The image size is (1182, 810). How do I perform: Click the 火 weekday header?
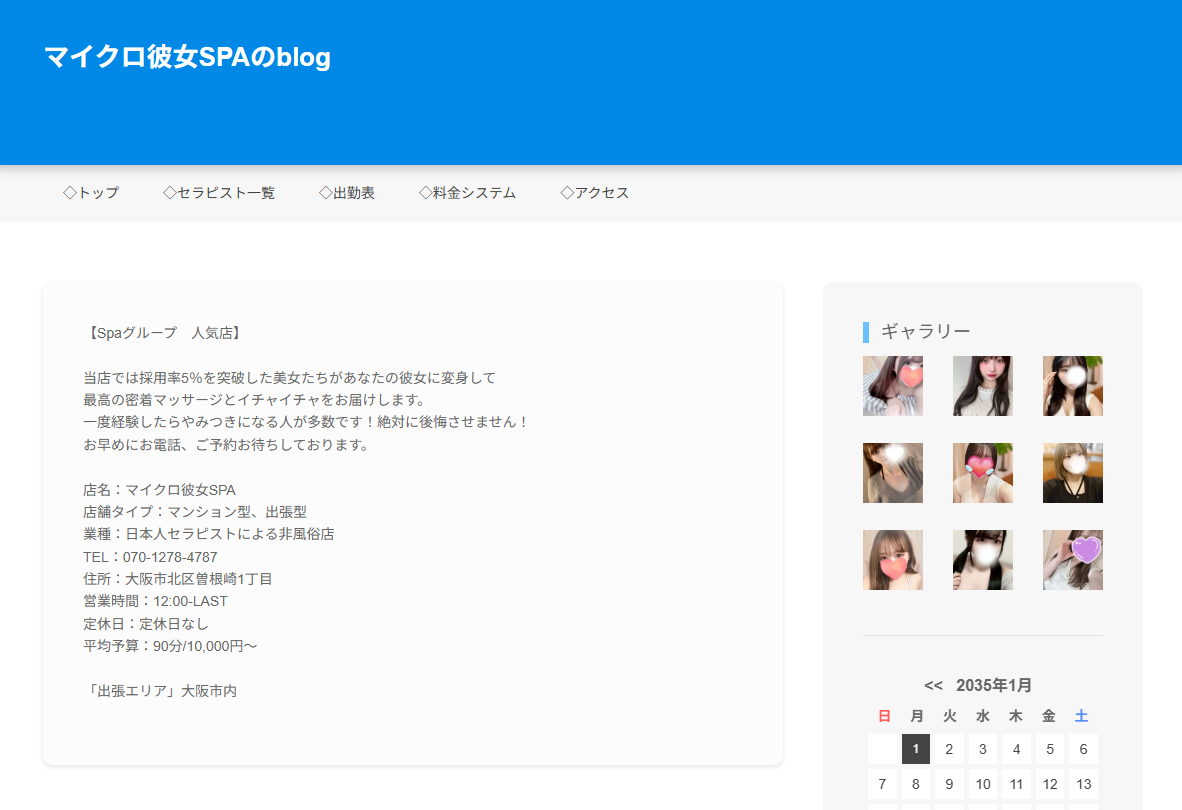click(950, 716)
